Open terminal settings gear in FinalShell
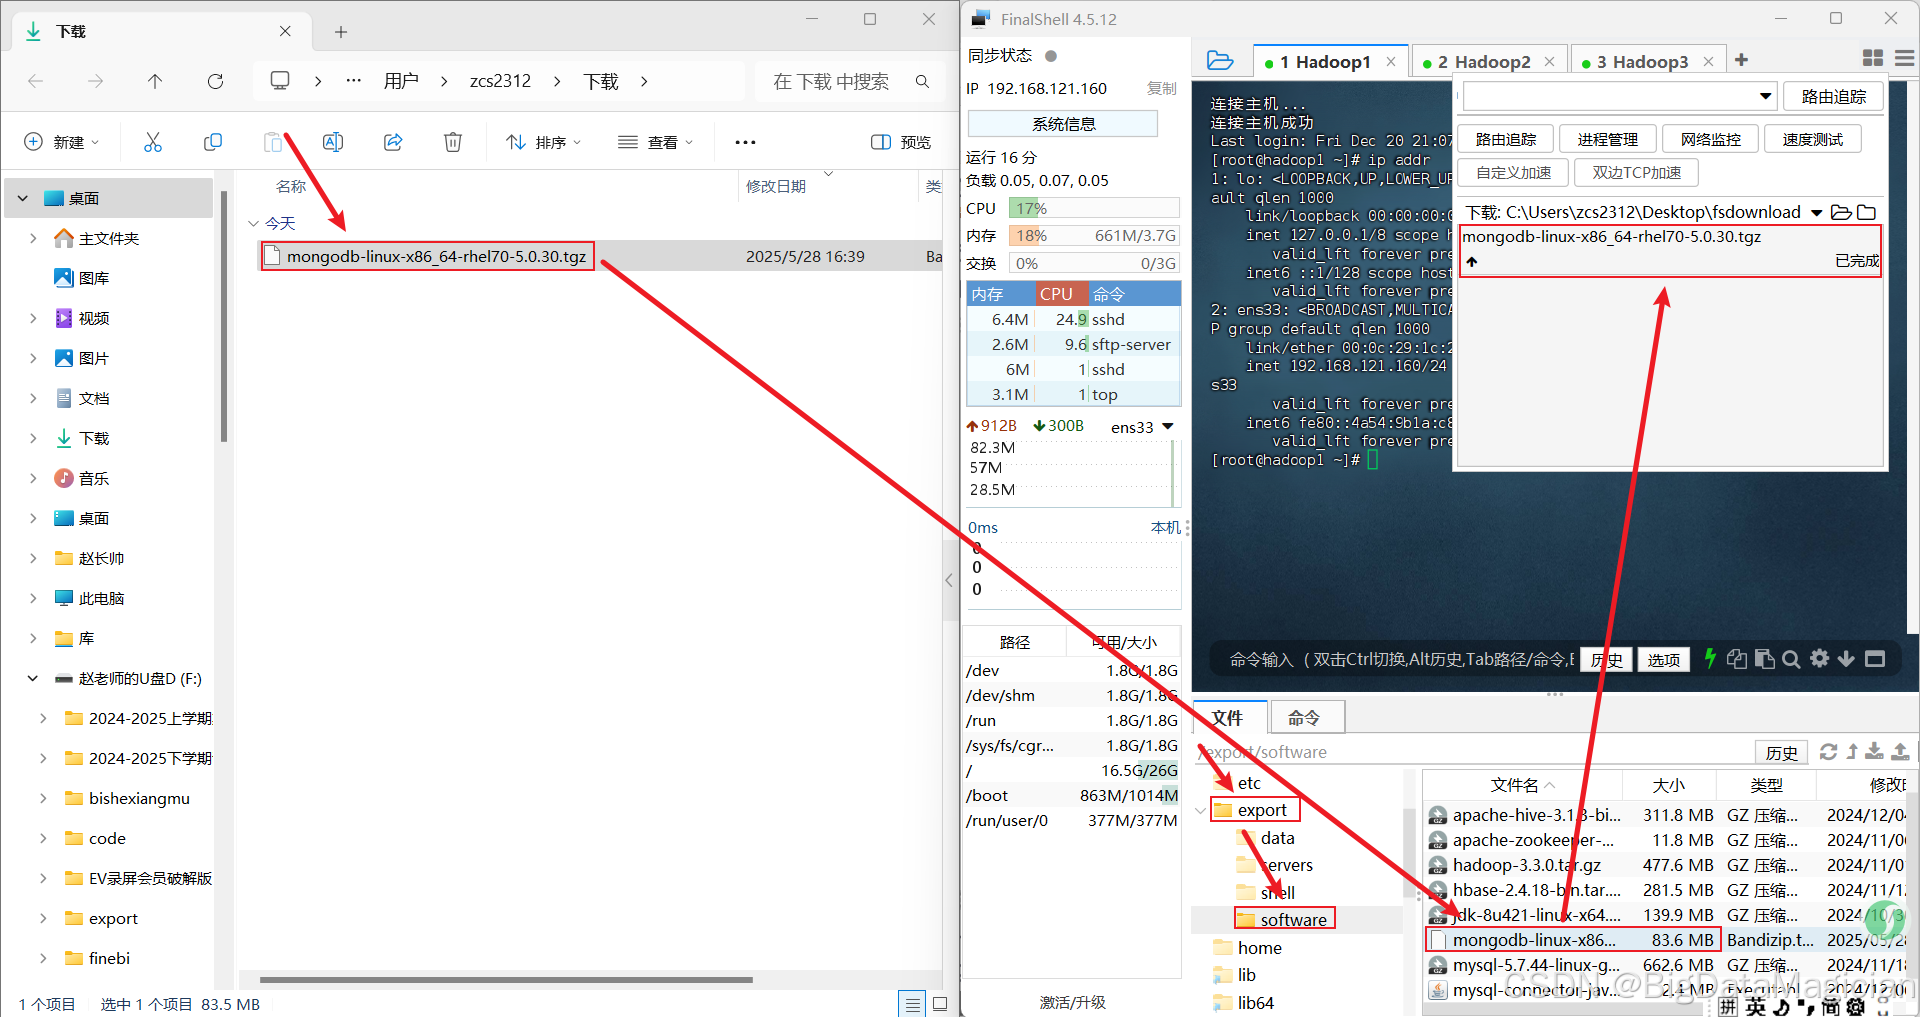 [1820, 658]
